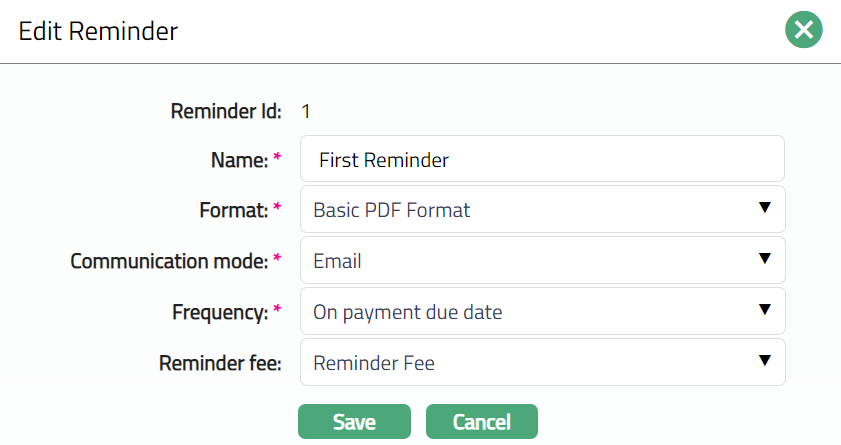This screenshot has height=445, width=841.
Task: Click the Format field label
Action: pyautogui.click(x=233, y=210)
